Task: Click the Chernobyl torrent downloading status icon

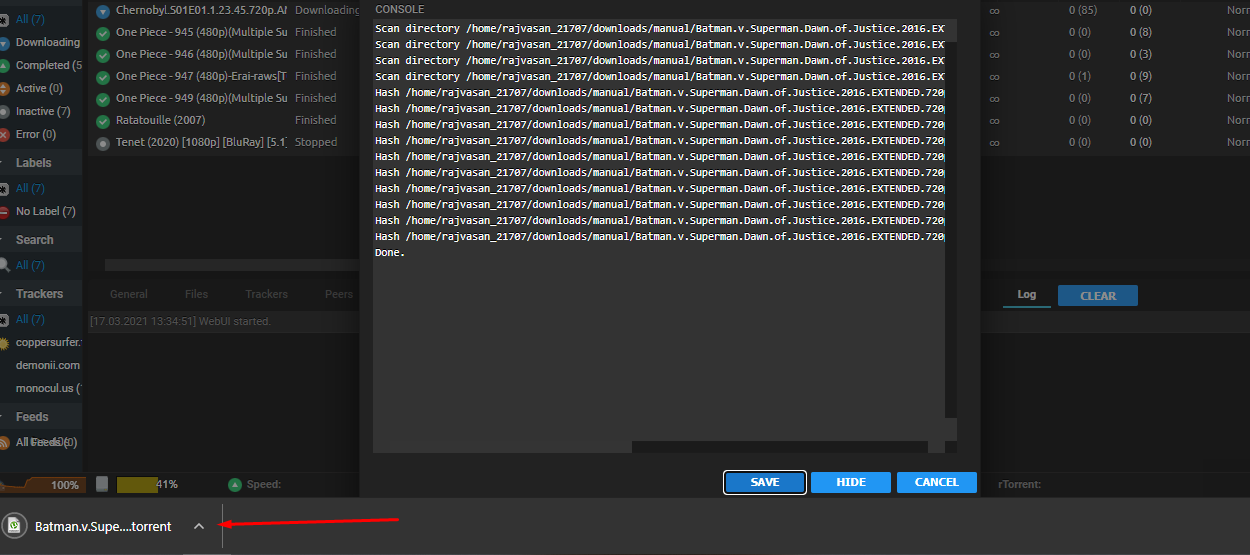Action: point(102,11)
